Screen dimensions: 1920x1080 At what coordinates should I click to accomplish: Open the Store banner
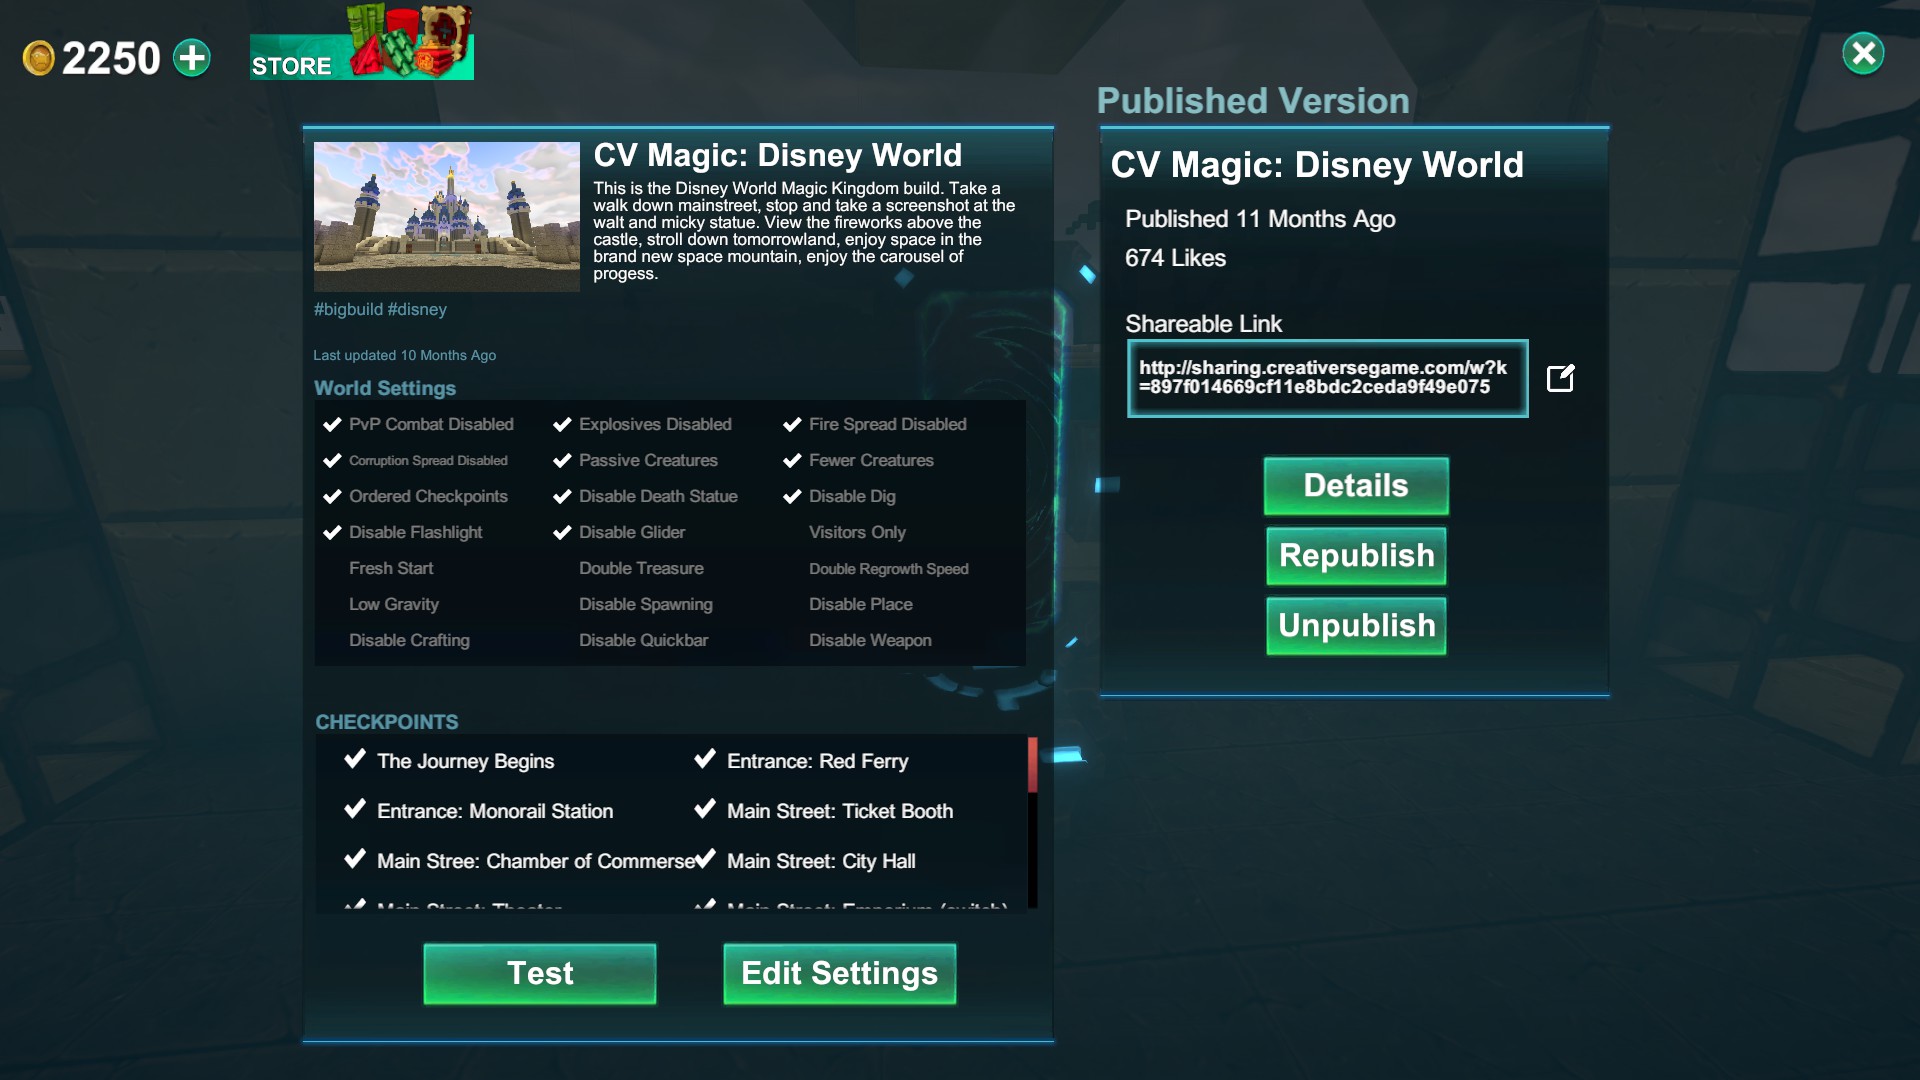361,43
